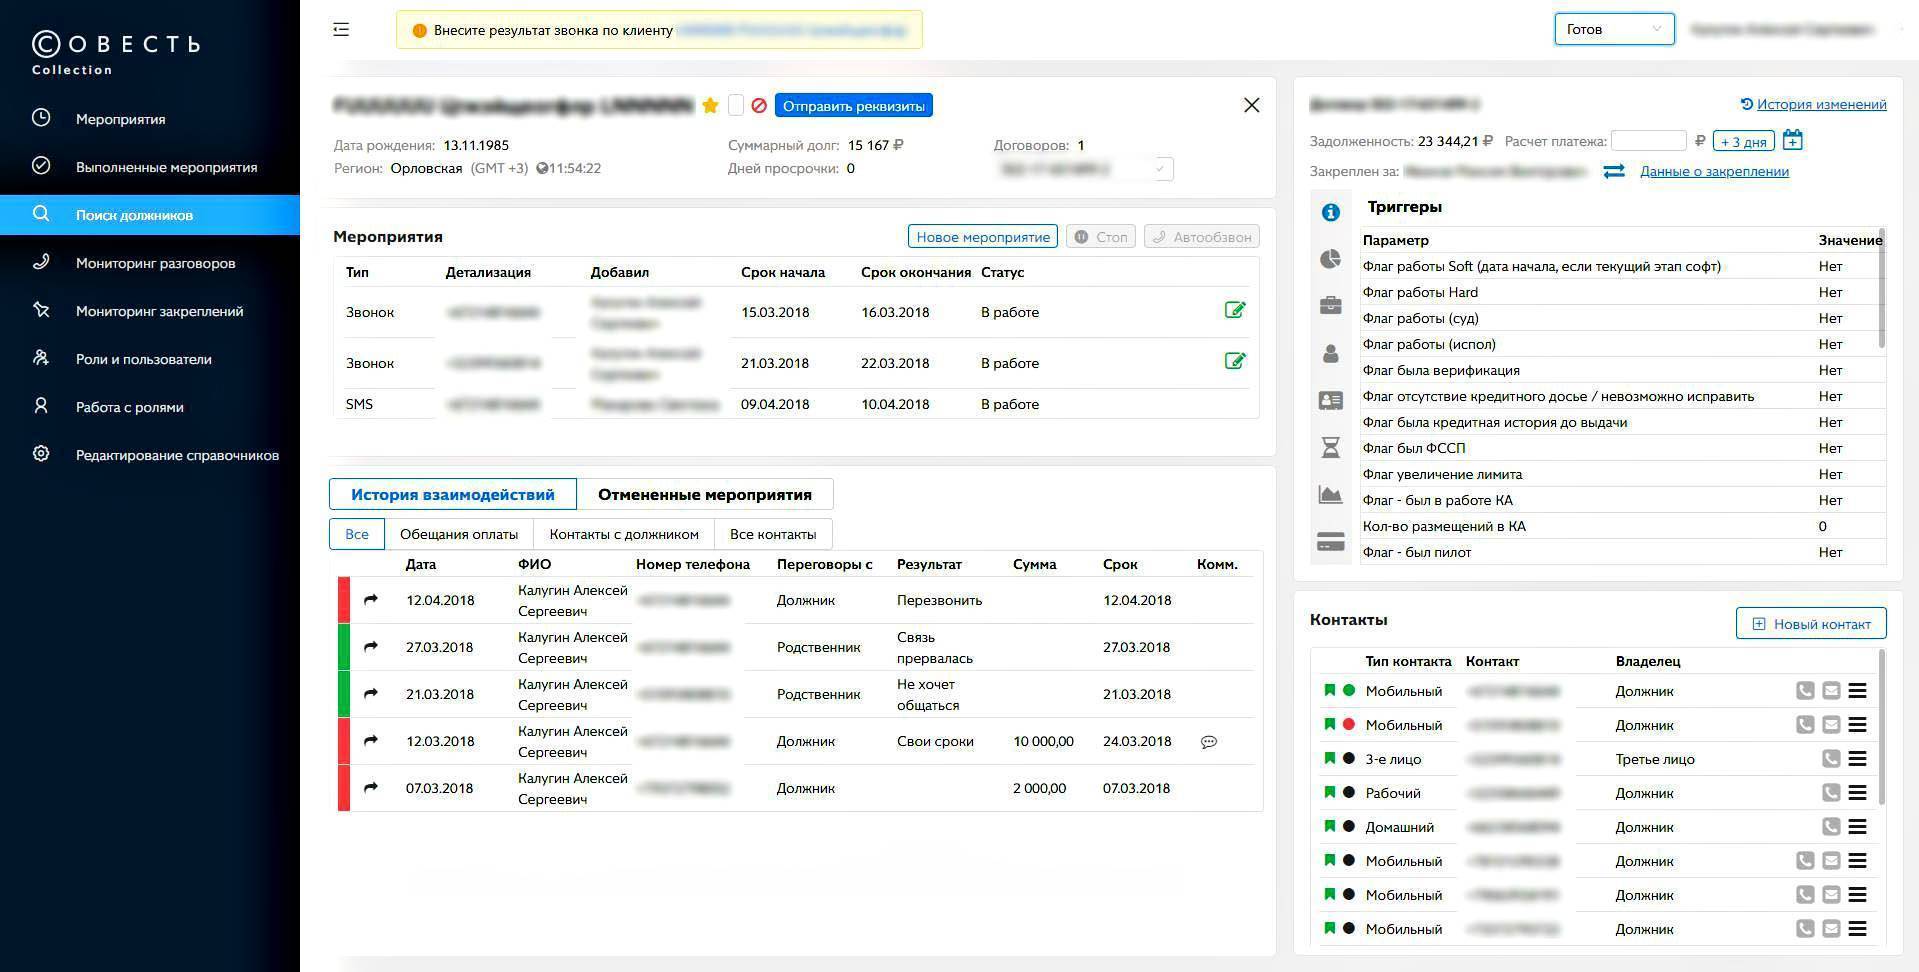Open Мероприятия in sidebar
Screen dimensions: 1919x972
tap(150, 119)
